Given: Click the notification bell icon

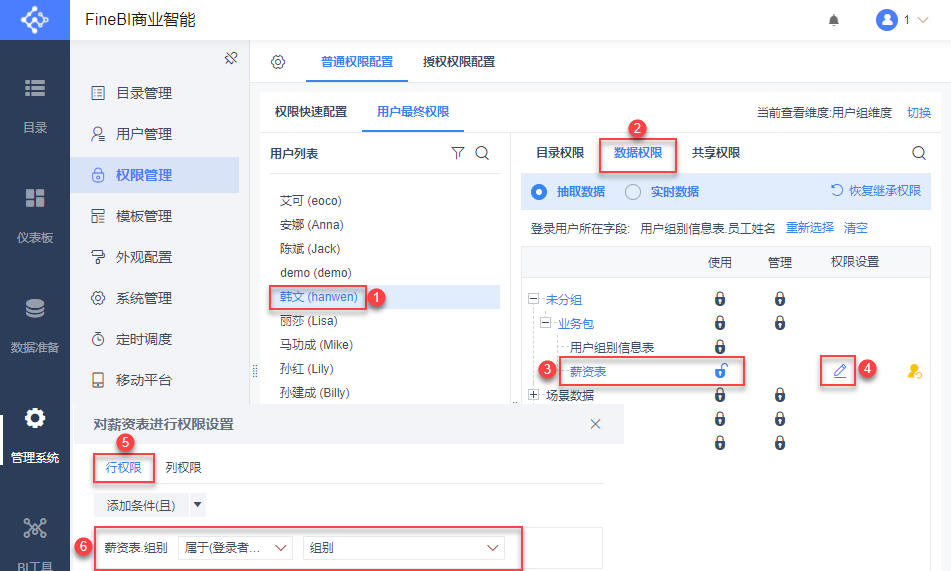Looking at the screenshot, I should (834, 20).
